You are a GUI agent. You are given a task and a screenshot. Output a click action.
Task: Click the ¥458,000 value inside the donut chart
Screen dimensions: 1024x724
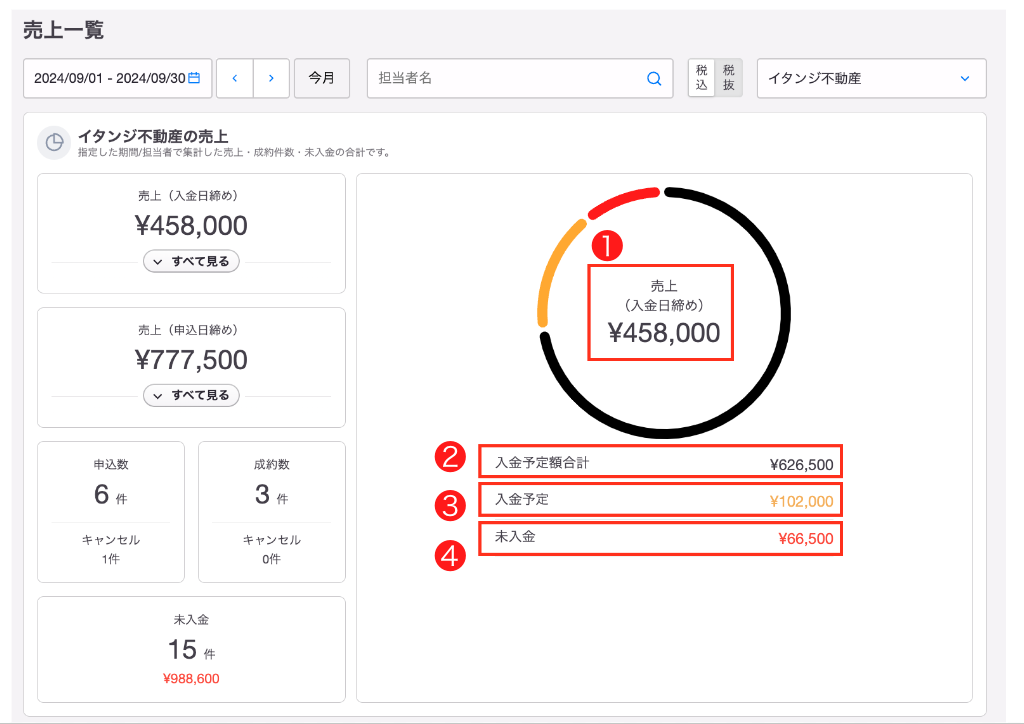664,333
